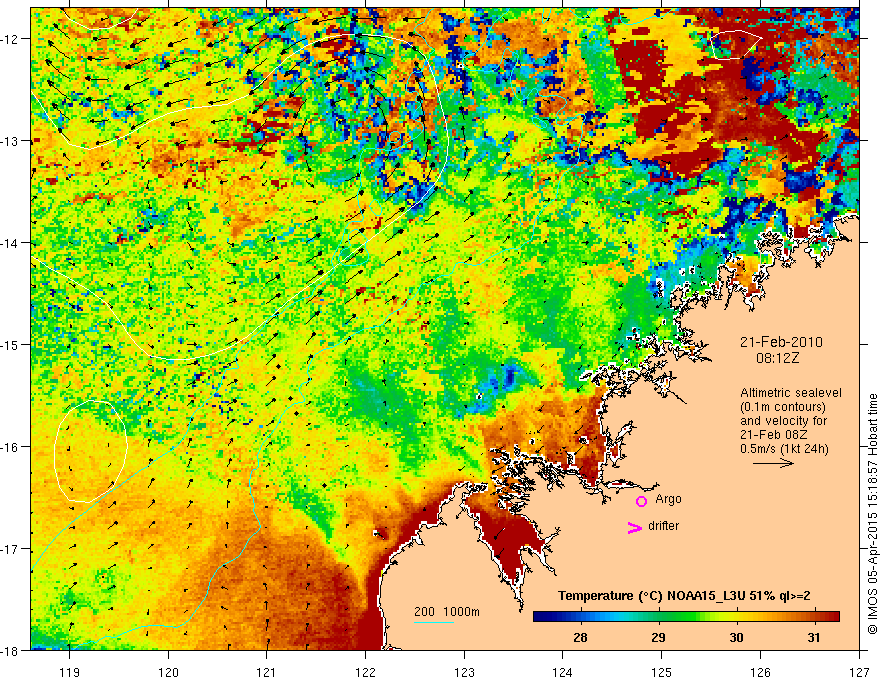Click the cyan 200 1000m isobath legend line
Image resolution: width=880 pixels, height=680 pixels.
434,622
